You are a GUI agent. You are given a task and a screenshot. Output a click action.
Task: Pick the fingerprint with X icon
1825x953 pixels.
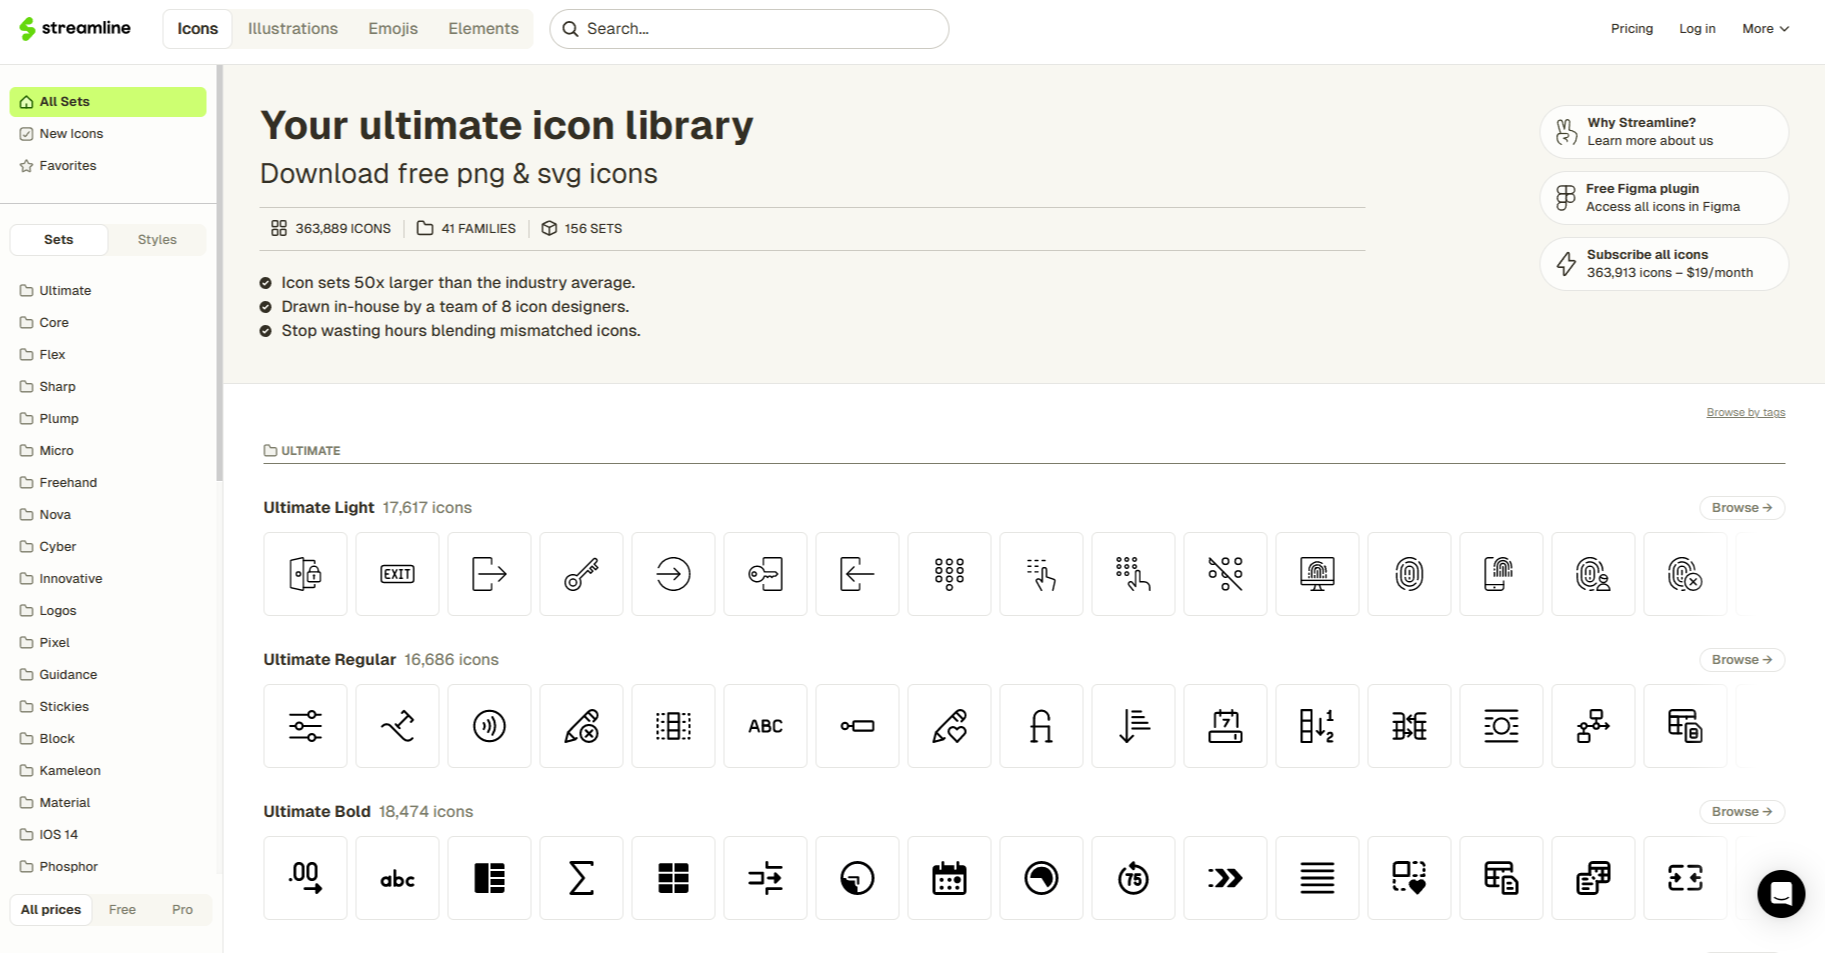[1685, 574]
